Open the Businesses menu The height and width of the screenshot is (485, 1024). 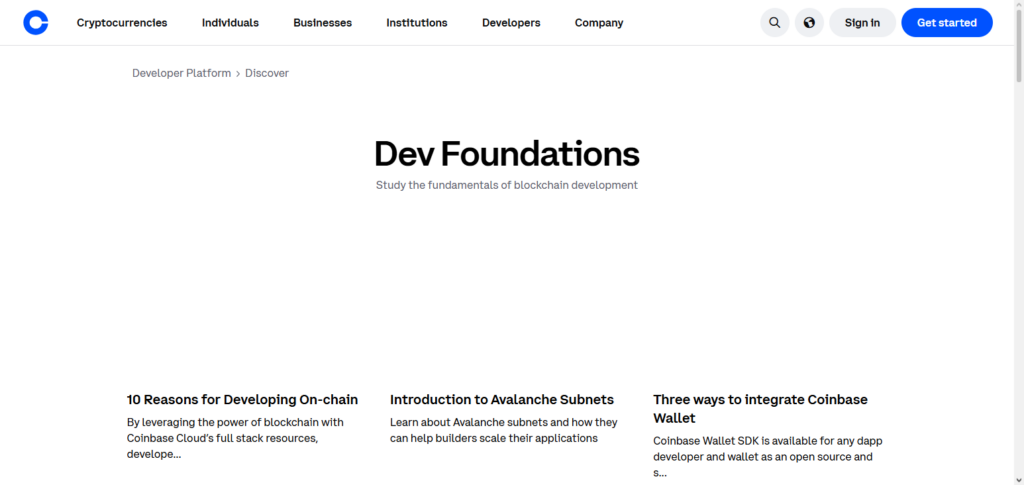coord(323,23)
